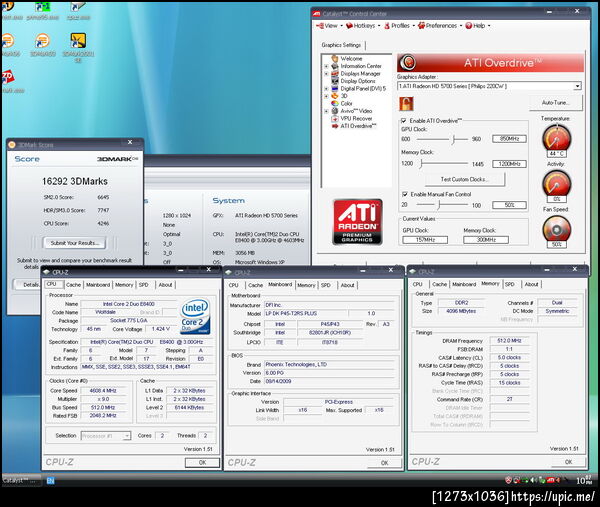
Task: Click the fan speed 50% value field
Action: coord(509,205)
